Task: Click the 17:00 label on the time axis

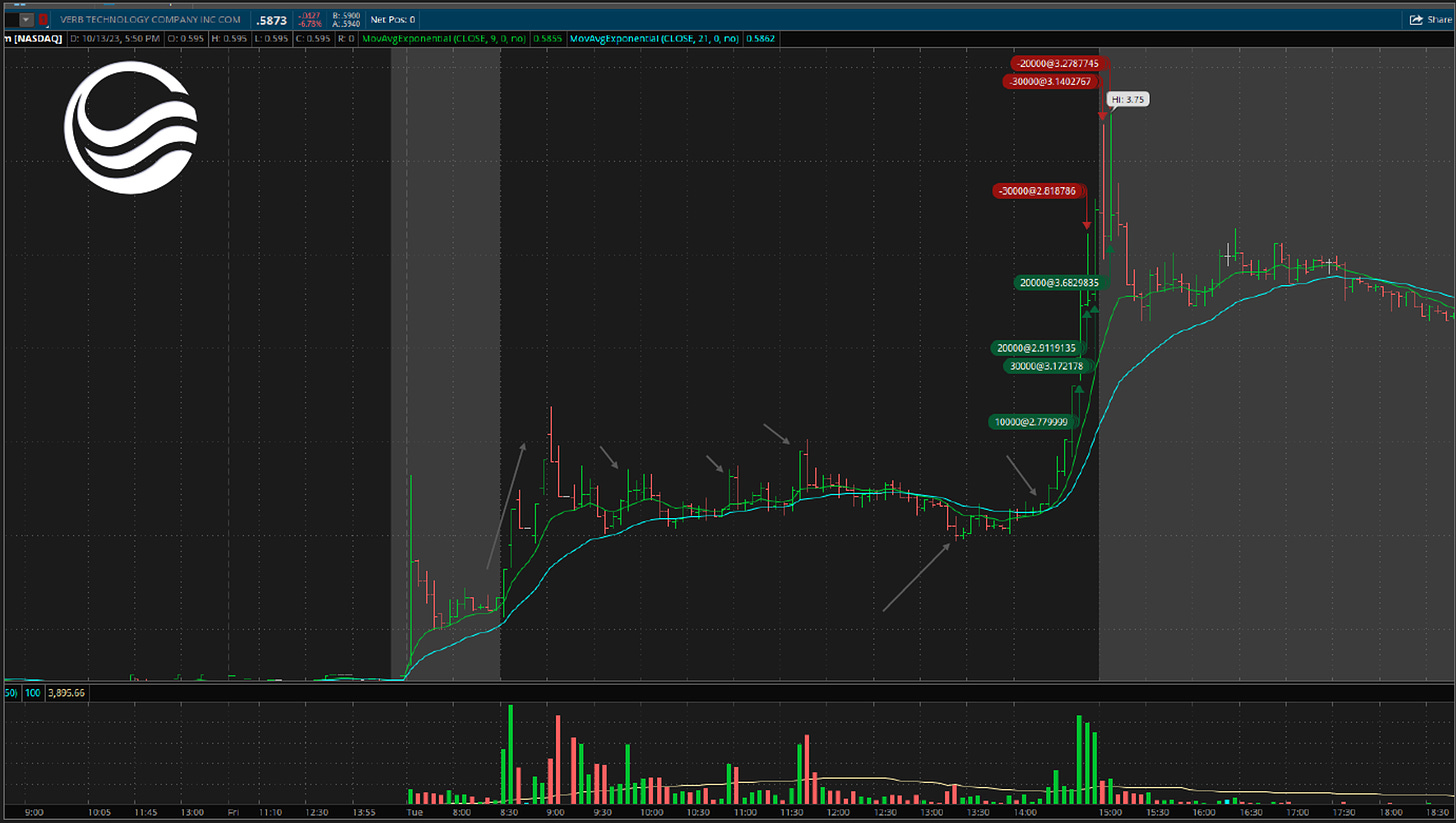Action: (1296, 814)
